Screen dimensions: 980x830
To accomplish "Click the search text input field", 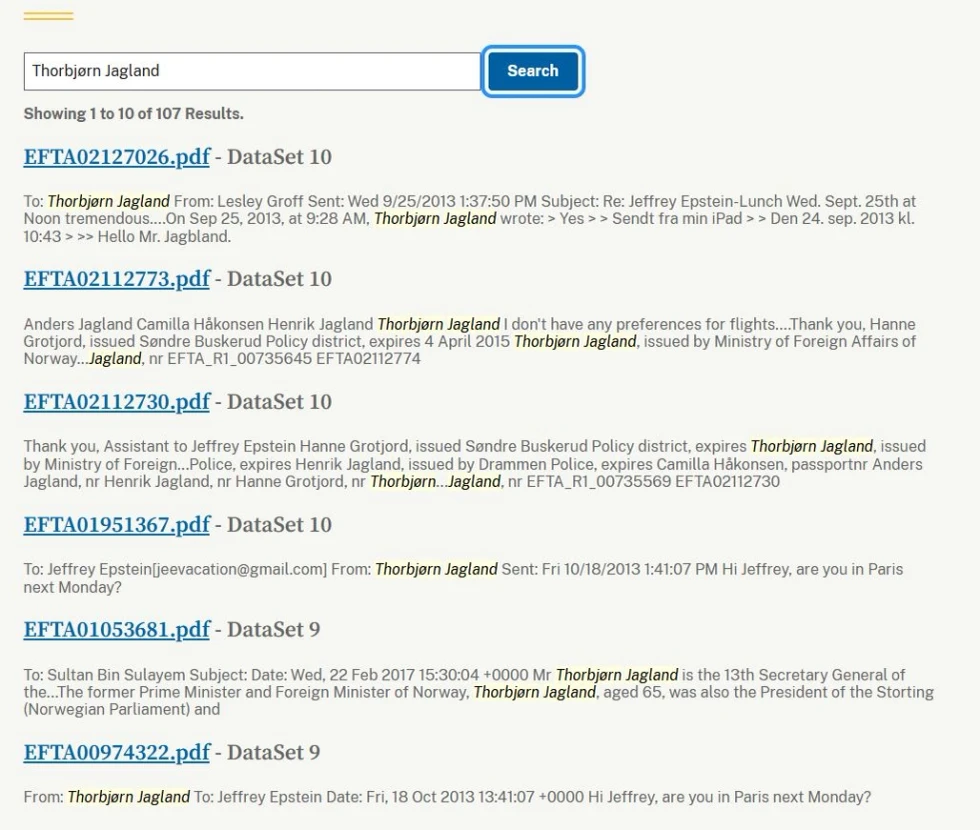I will [x=252, y=71].
